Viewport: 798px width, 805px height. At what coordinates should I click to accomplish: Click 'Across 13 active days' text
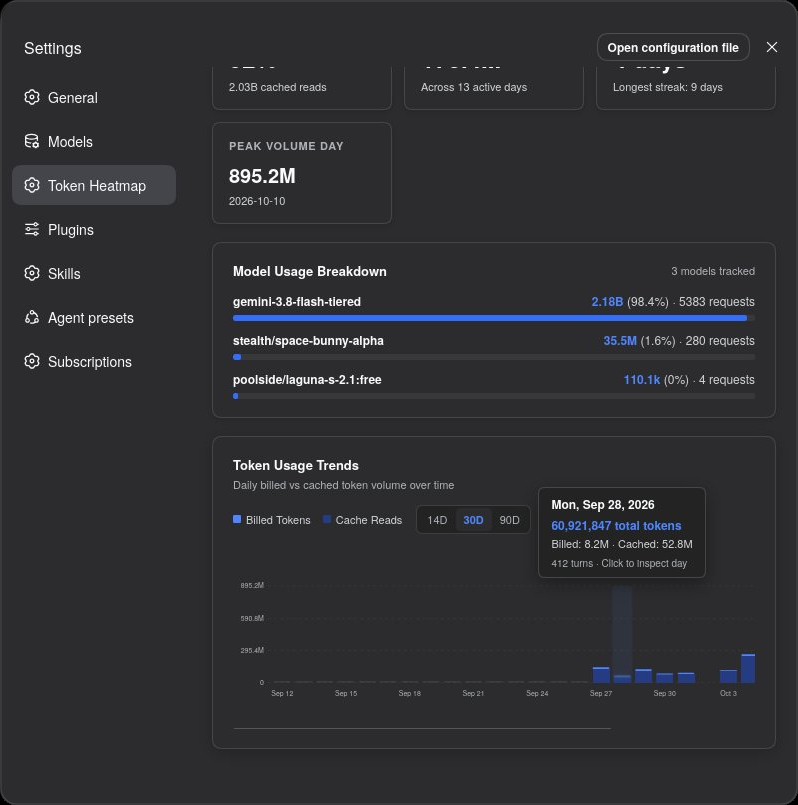pyautogui.click(x=474, y=87)
